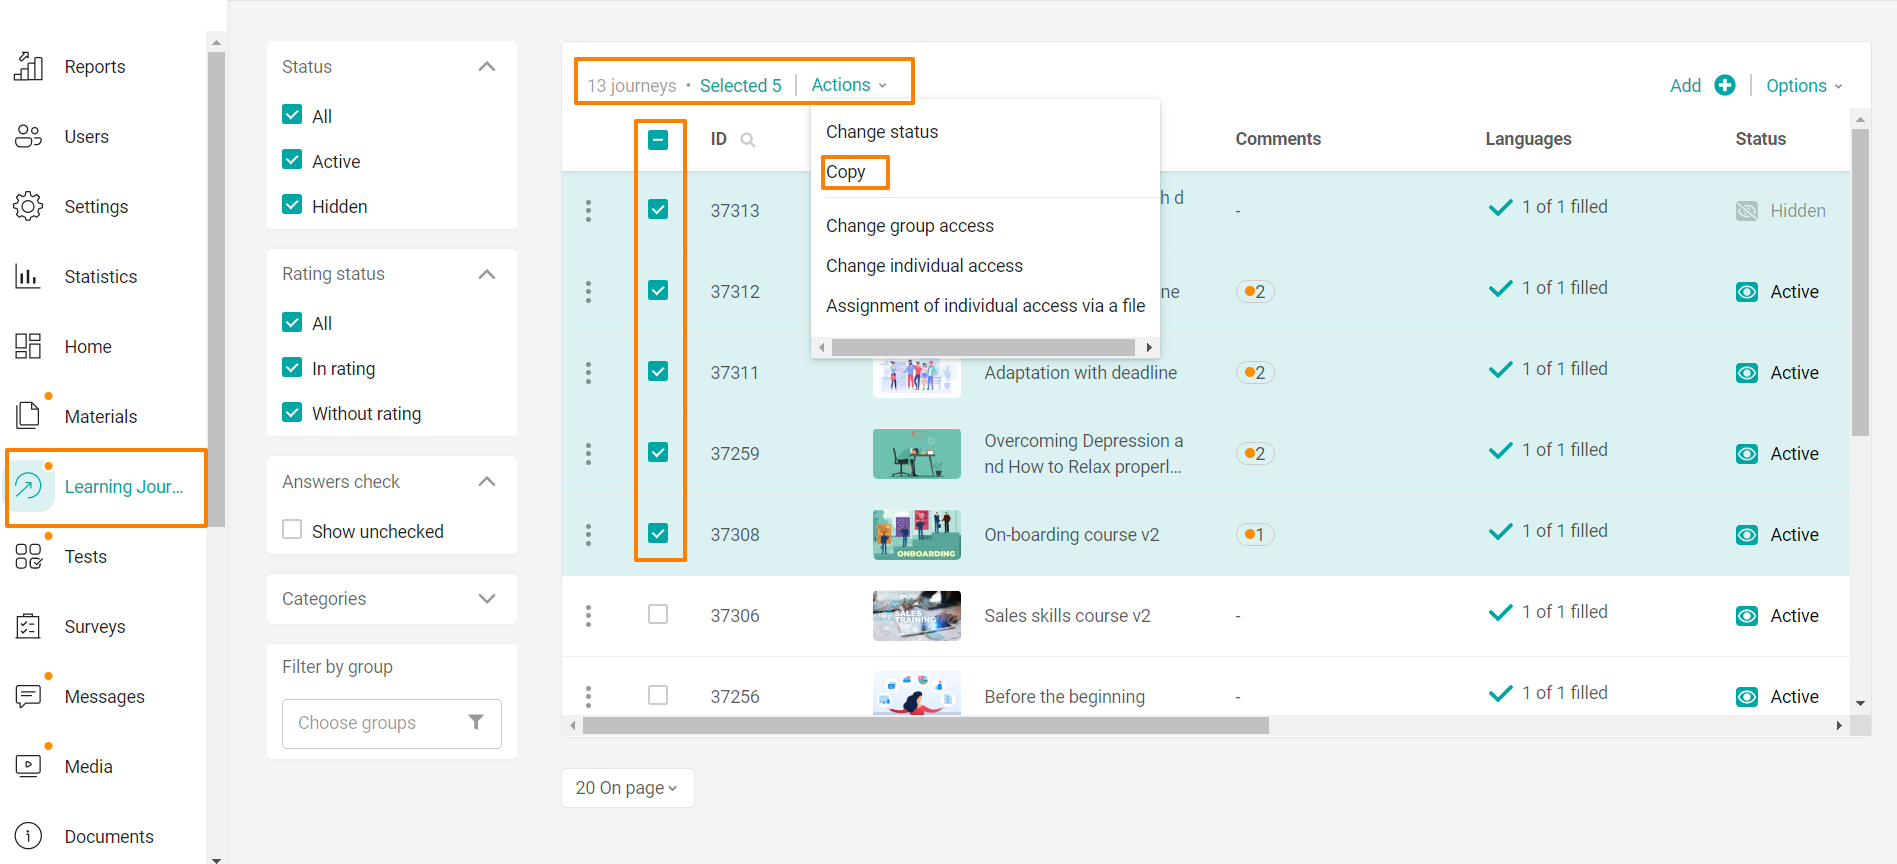Click the Add link
Image resolution: width=1897 pixels, height=864 pixels.
(x=1685, y=86)
